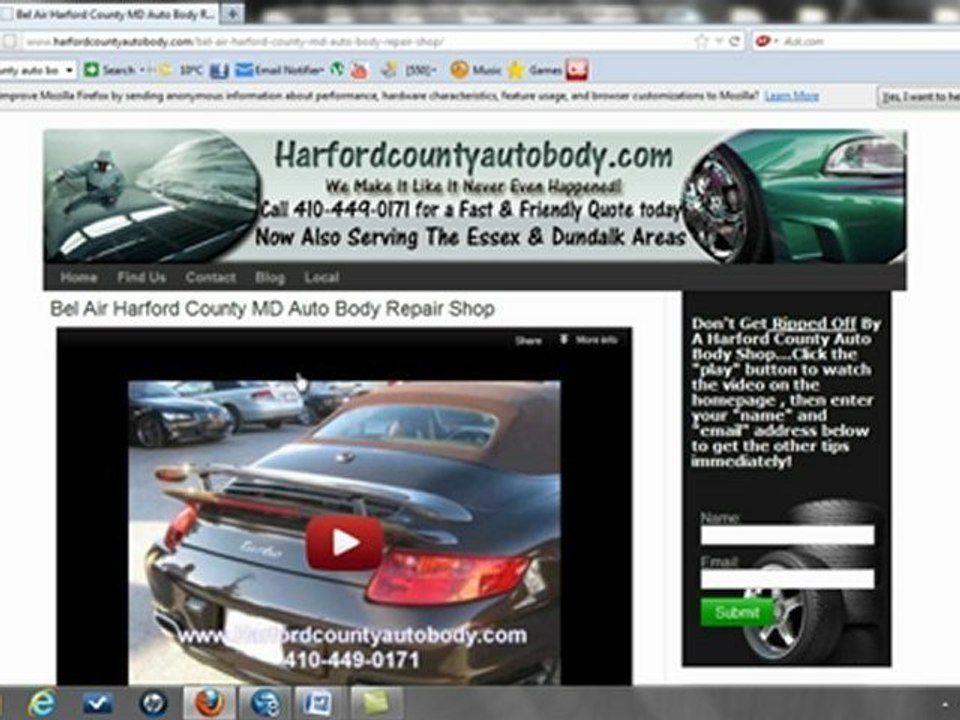960x720 pixels.
Task: Open the Email Notifier toolbar button
Action: click(x=280, y=70)
